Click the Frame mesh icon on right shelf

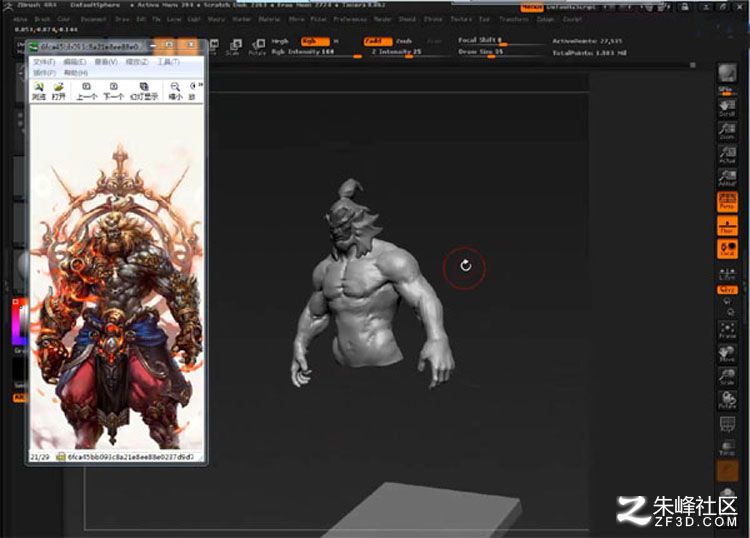pos(727,330)
